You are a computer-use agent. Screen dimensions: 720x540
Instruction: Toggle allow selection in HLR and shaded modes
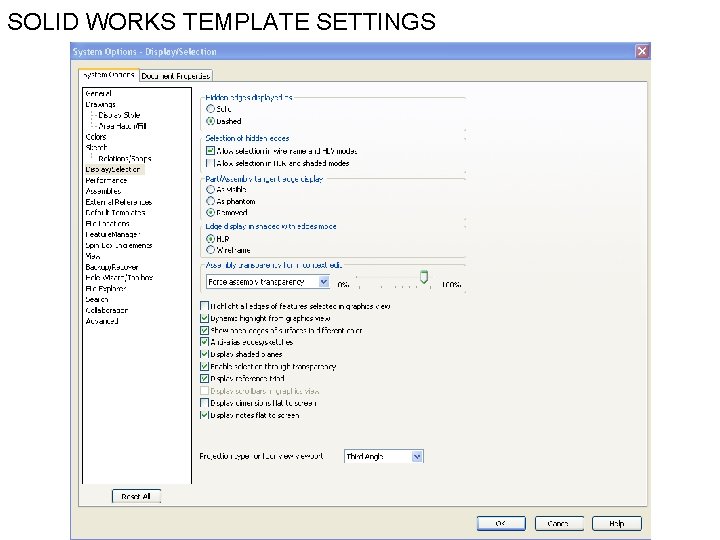(210, 163)
